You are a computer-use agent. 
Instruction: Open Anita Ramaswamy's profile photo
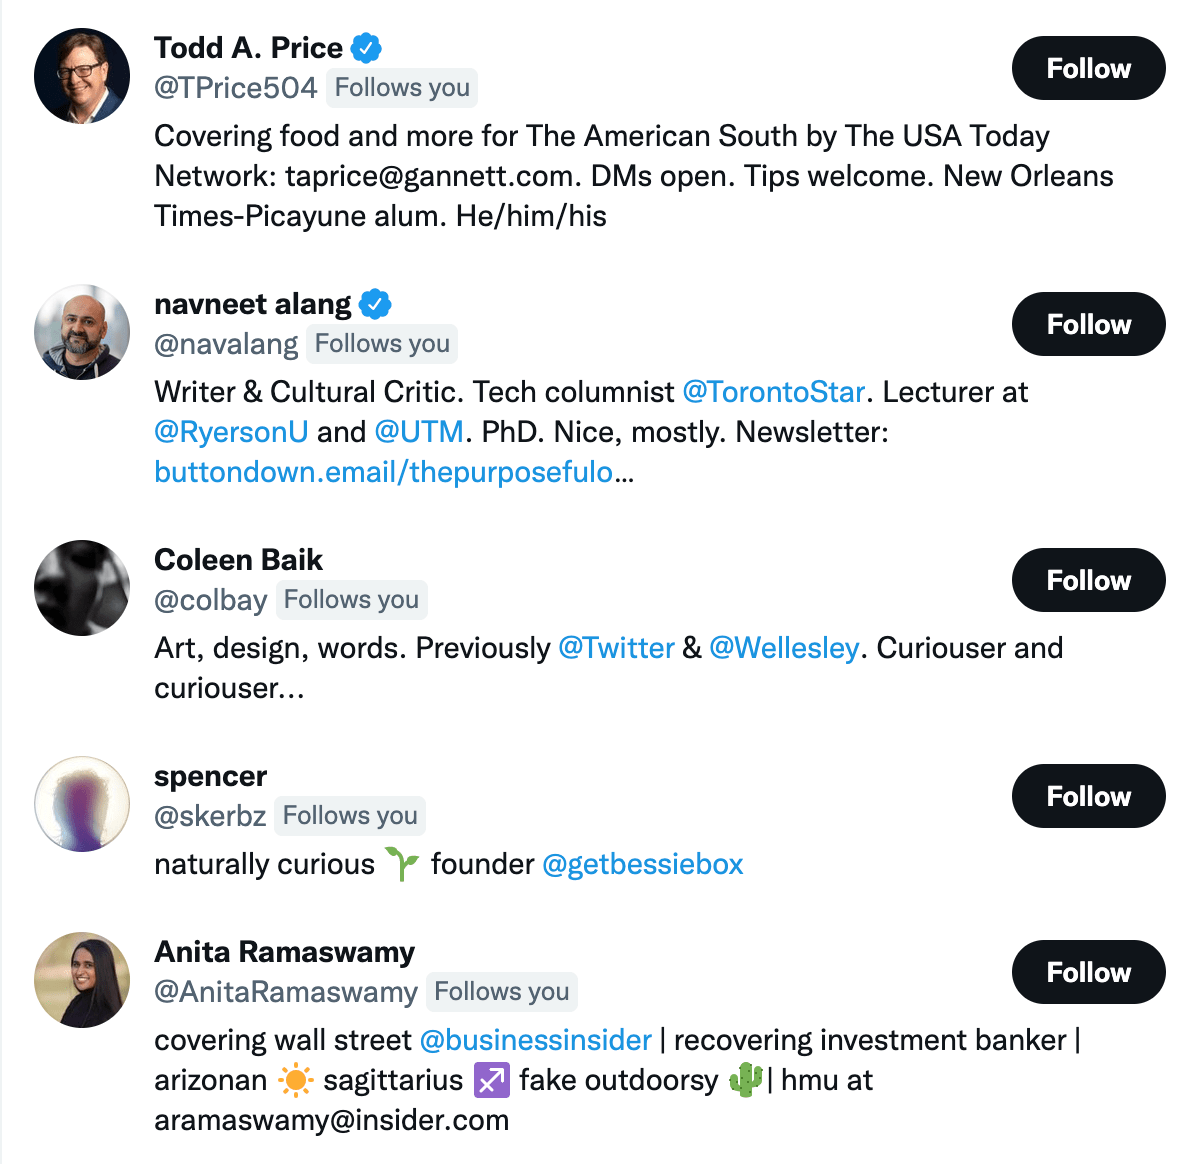tap(82, 980)
